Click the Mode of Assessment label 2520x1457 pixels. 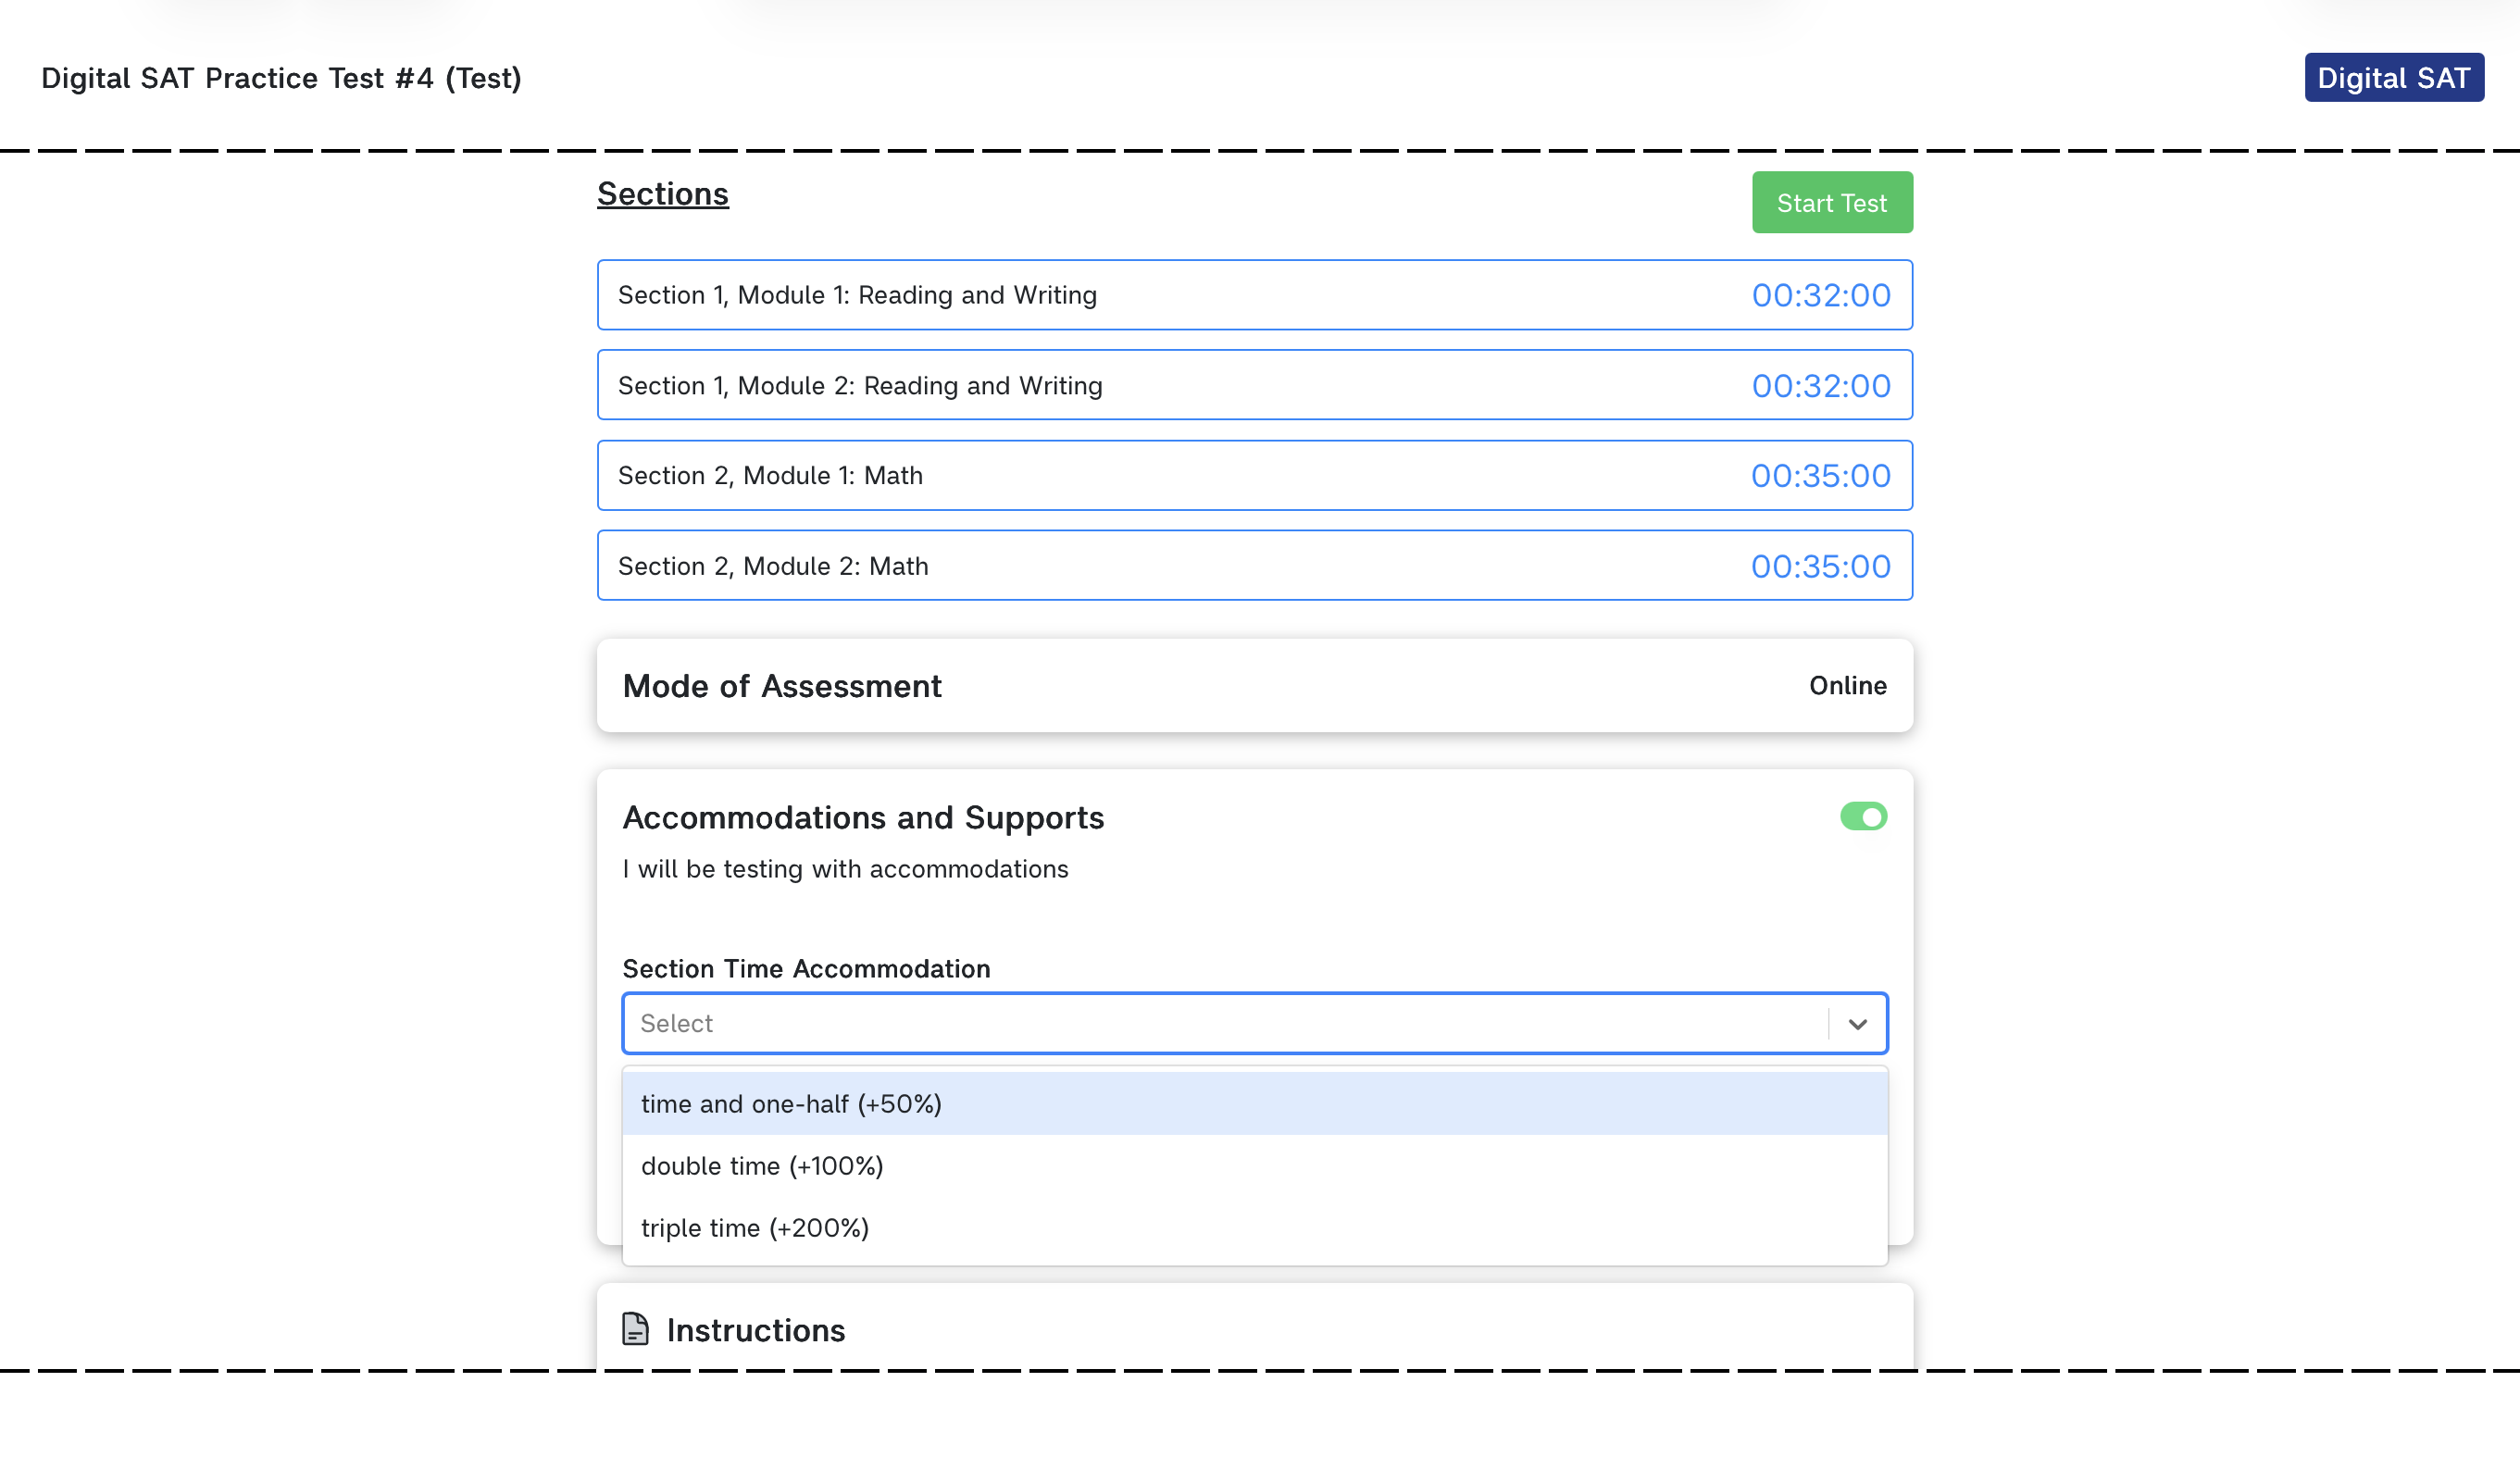point(781,686)
